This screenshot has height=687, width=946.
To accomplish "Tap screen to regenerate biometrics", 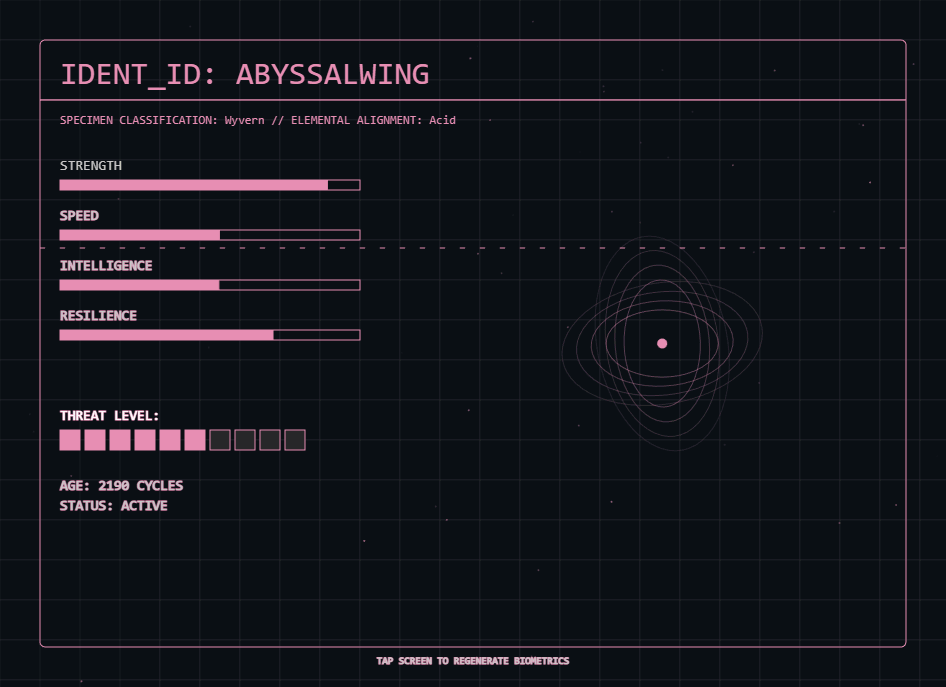I will [x=472, y=661].
